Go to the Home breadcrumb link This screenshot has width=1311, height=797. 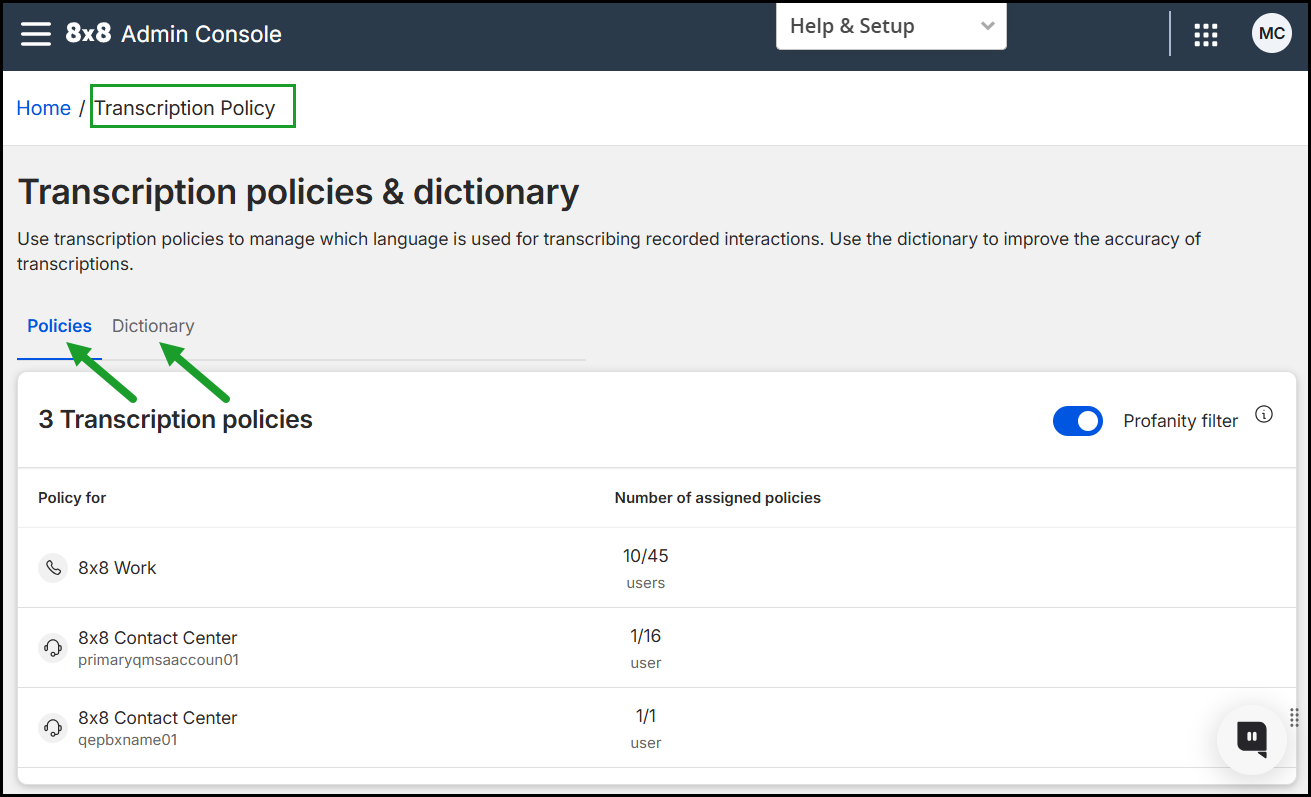[44, 108]
